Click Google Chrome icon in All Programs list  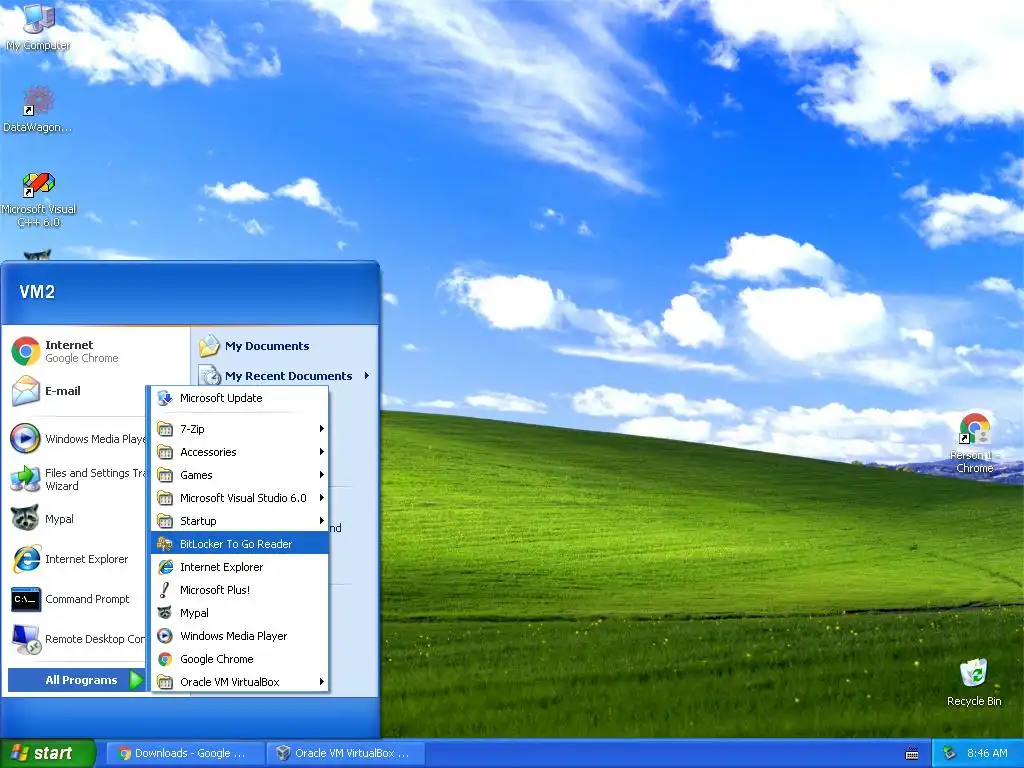click(x=165, y=659)
